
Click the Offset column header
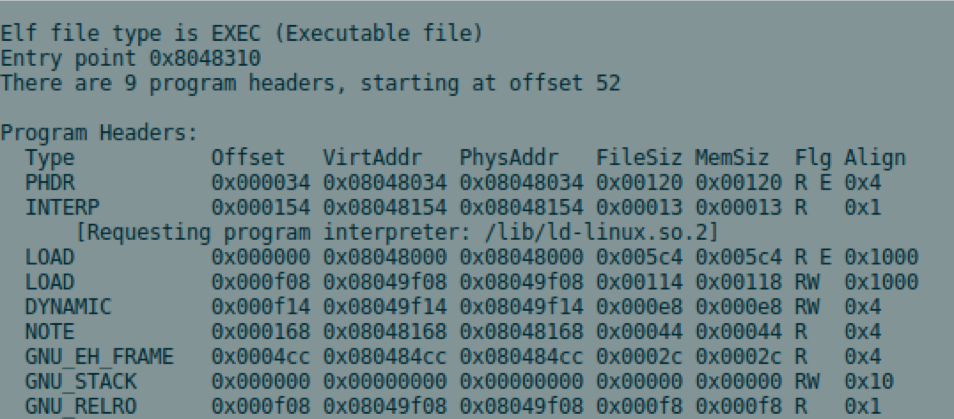(x=248, y=158)
